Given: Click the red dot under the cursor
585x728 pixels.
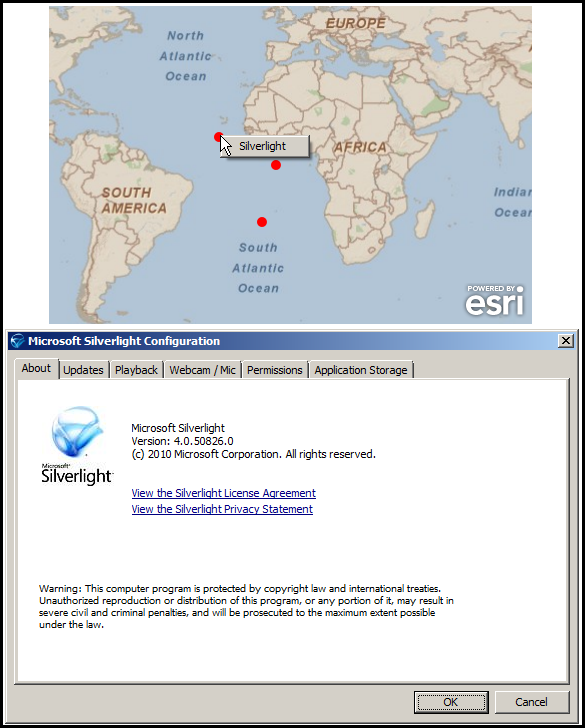Looking at the screenshot, I should 218,136.
